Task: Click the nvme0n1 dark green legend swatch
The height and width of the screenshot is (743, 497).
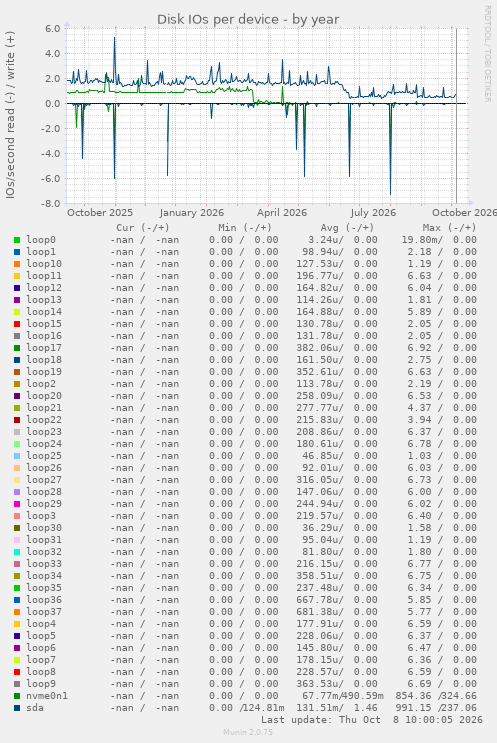Action: [x=17, y=696]
